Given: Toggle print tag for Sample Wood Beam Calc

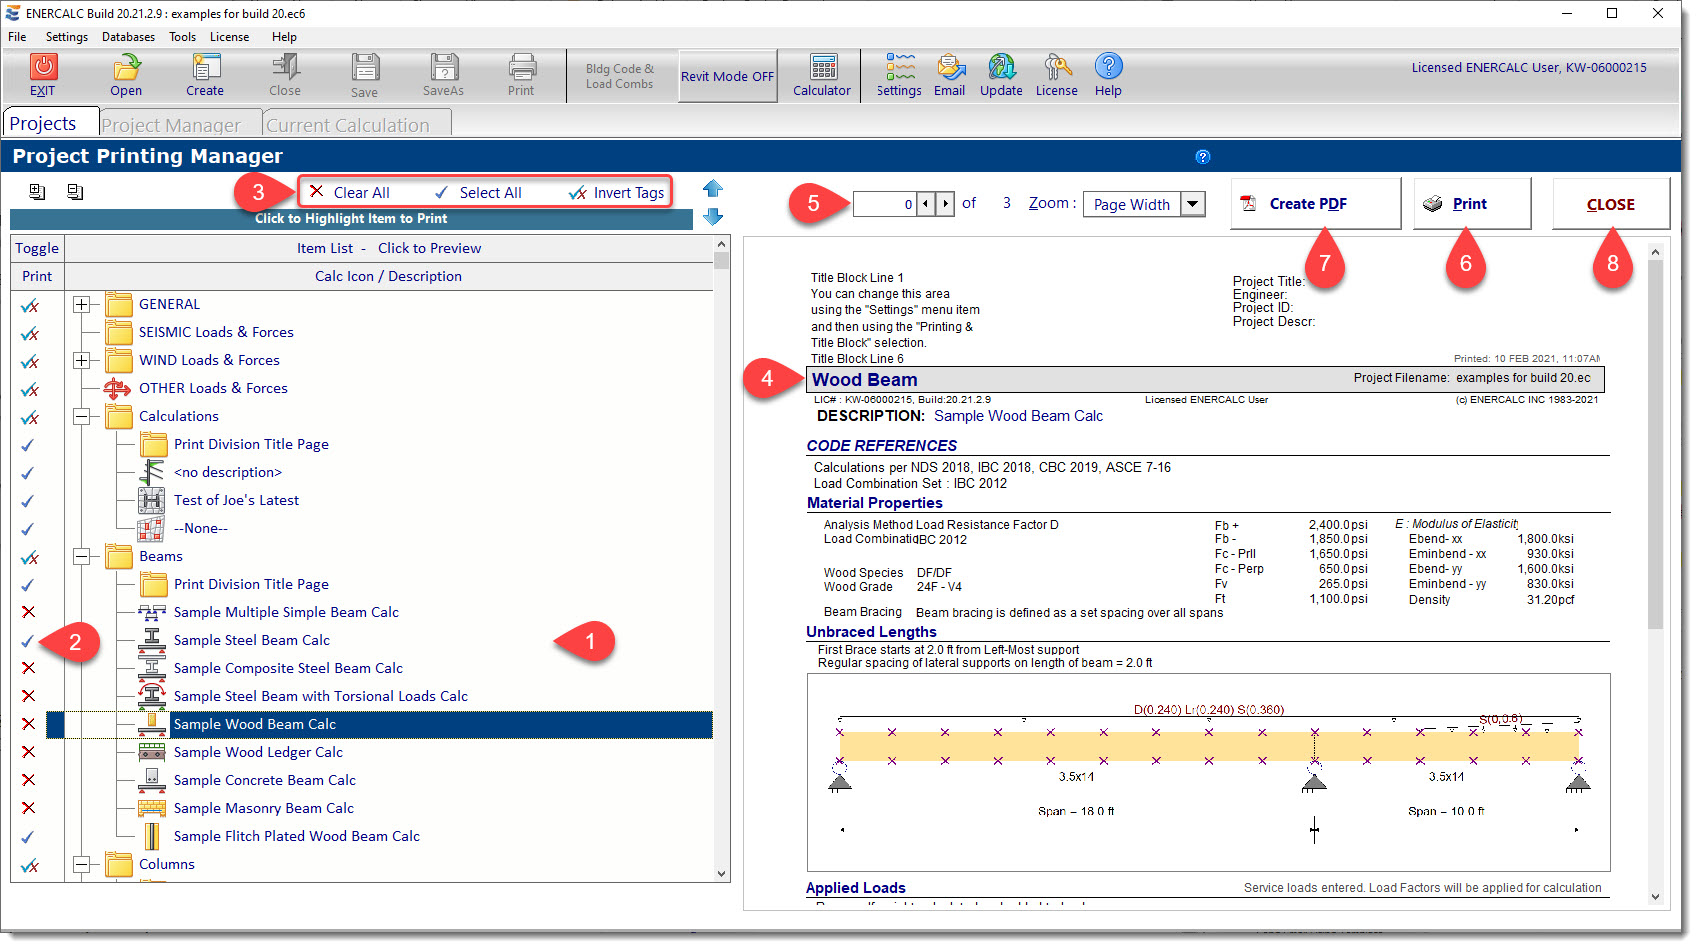Looking at the screenshot, I should 28,724.
